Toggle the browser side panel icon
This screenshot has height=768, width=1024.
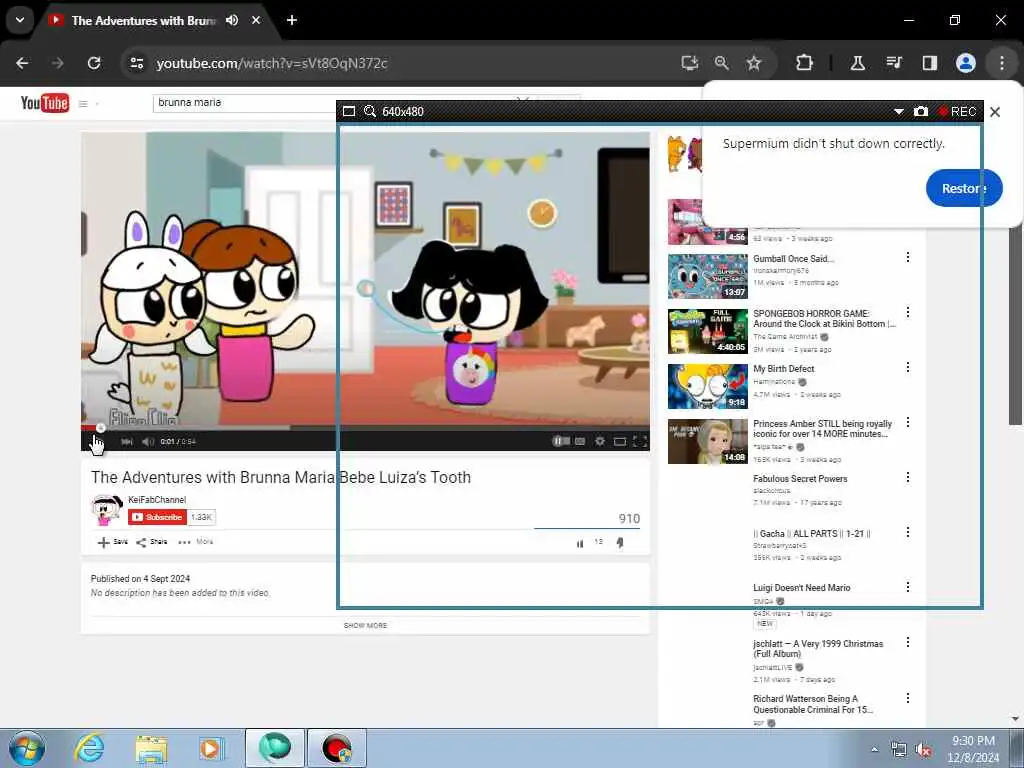coord(929,63)
